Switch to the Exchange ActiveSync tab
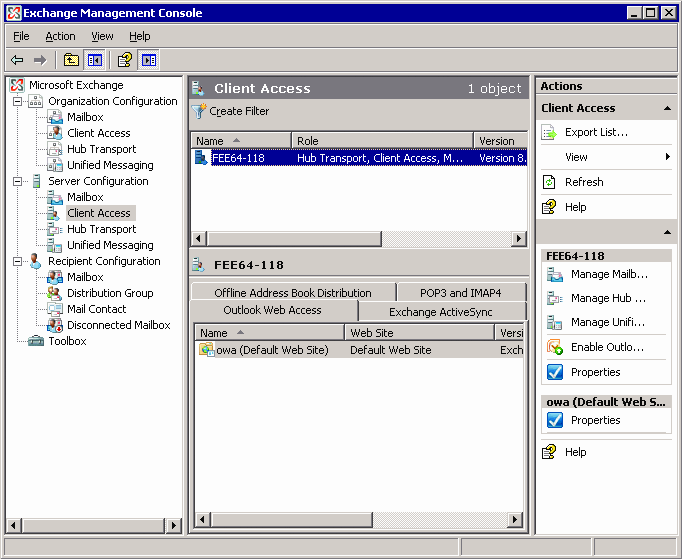The height and width of the screenshot is (559, 682). pos(441,312)
